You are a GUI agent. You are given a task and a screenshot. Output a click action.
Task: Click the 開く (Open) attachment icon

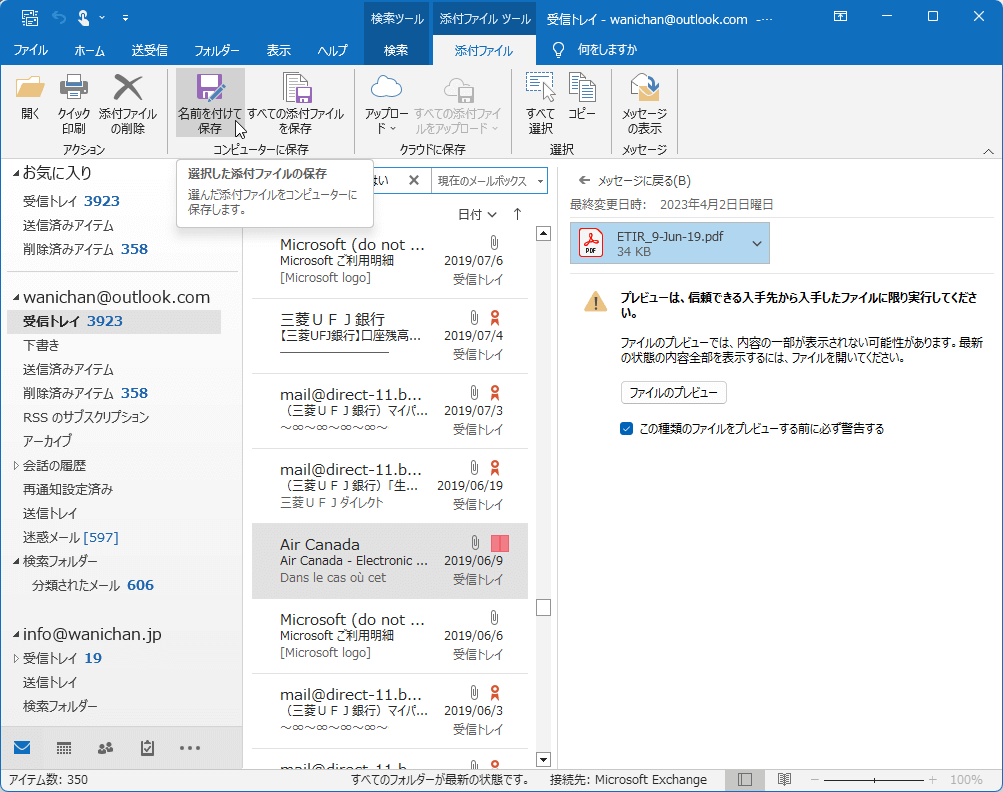point(30,87)
